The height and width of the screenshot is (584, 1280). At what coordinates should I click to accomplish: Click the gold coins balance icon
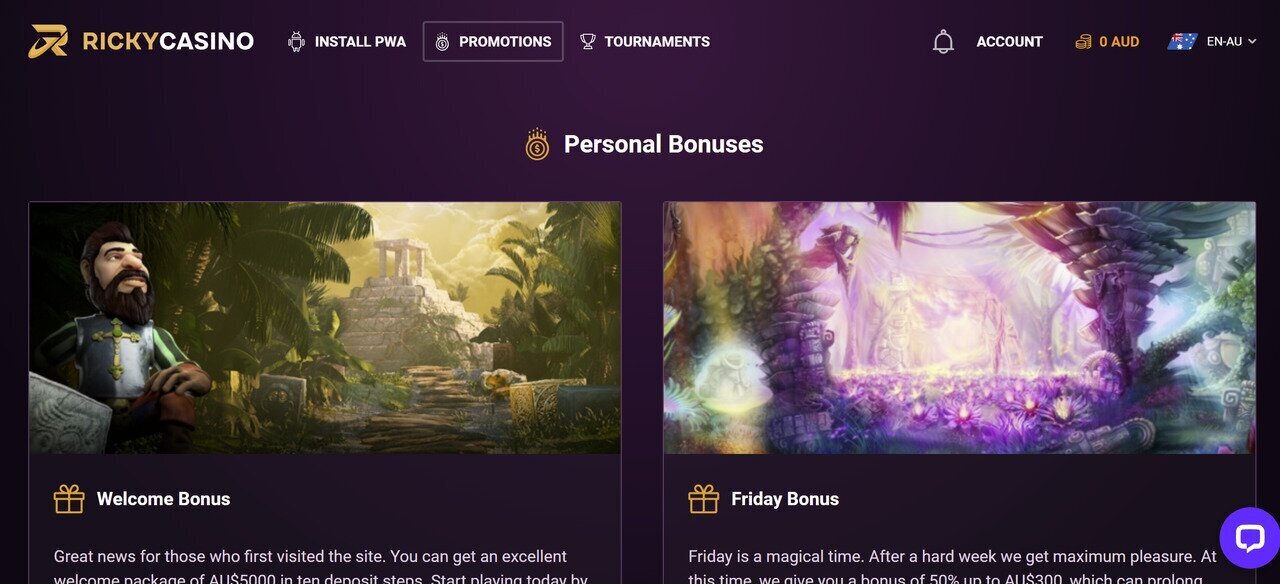[x=1083, y=42]
